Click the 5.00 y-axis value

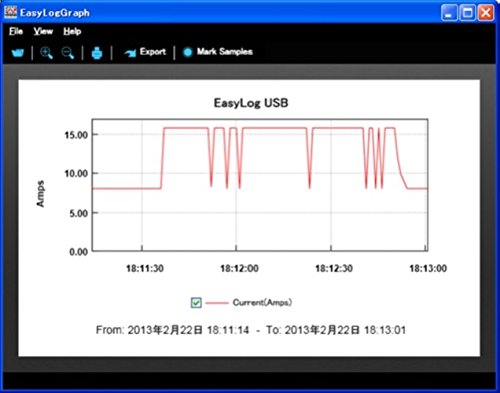point(79,213)
